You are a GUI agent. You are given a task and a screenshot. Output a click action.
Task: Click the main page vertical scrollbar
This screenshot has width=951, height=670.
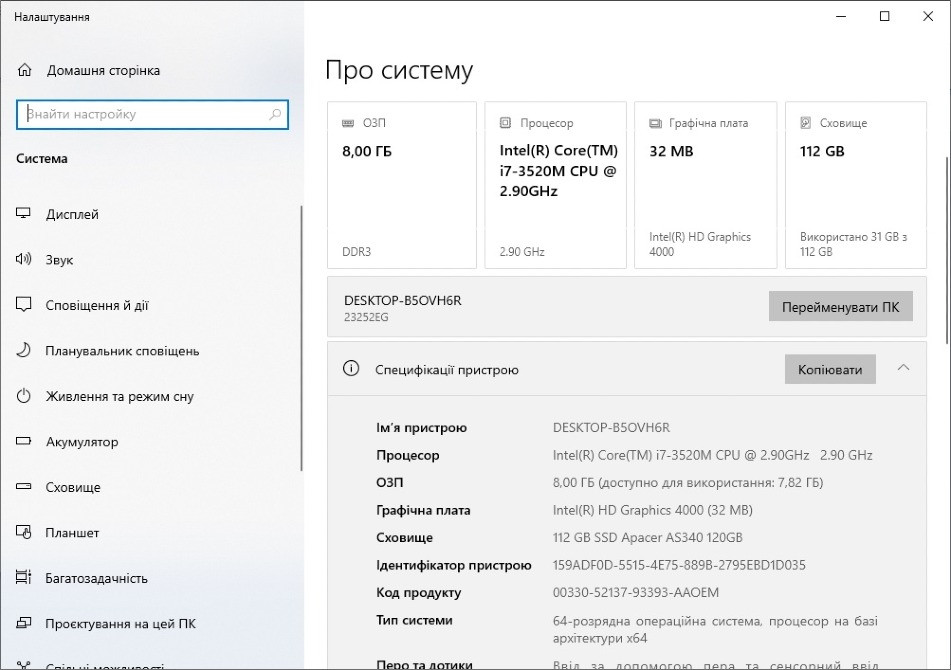pyautogui.click(x=947, y=249)
